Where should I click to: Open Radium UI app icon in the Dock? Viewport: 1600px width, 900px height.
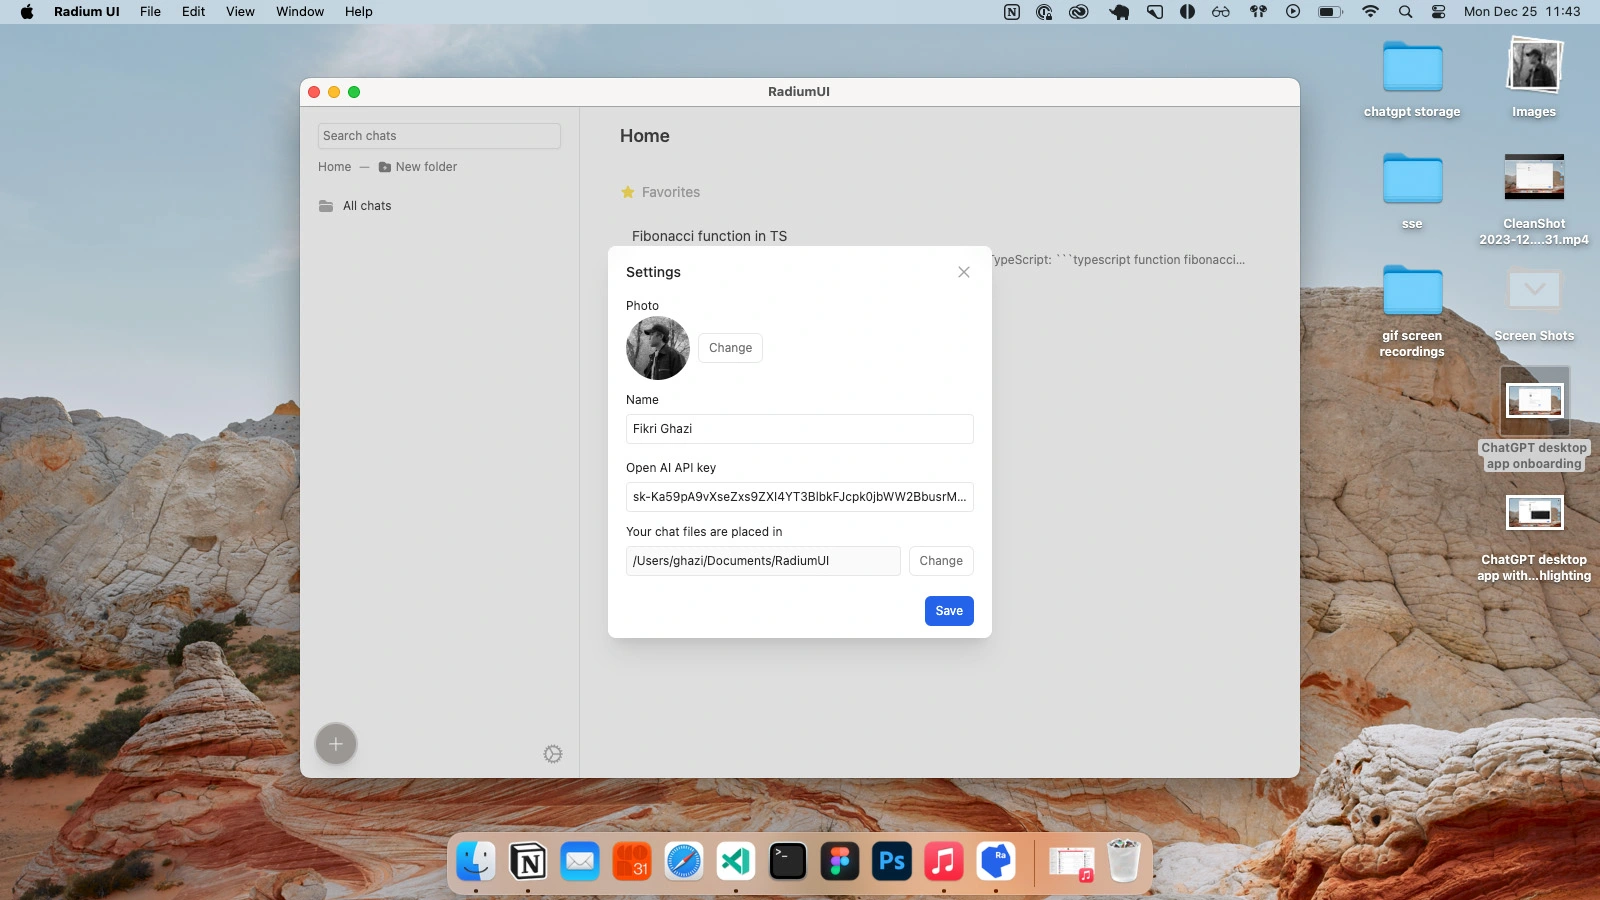(996, 861)
